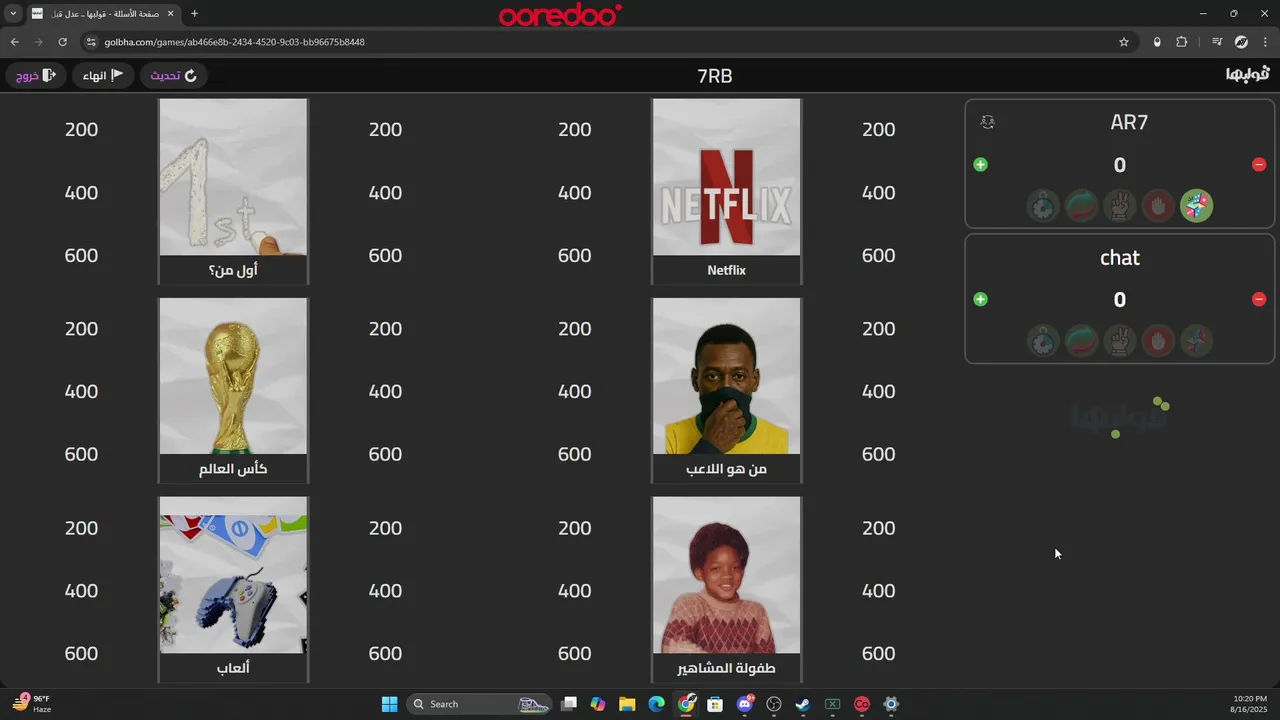1280x720 pixels.
Task: Use chat team's two-fingers lifeline icon
Action: (x=1119, y=341)
